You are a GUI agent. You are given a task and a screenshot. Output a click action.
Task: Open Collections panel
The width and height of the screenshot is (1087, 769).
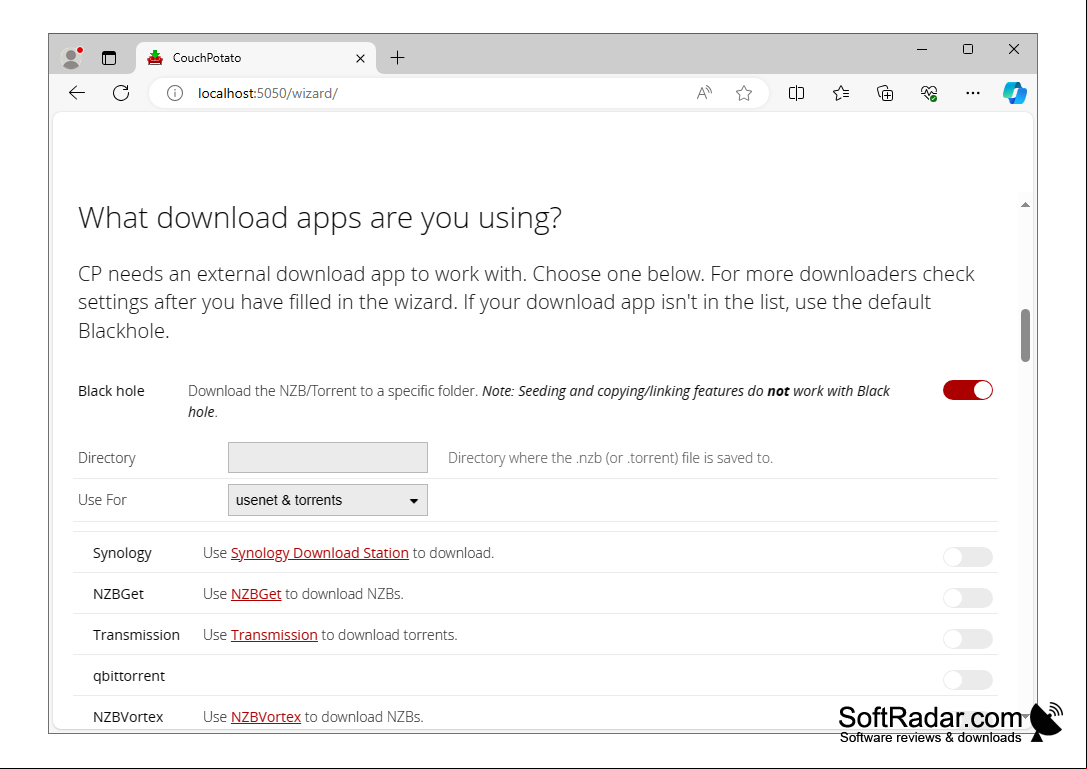tap(885, 93)
